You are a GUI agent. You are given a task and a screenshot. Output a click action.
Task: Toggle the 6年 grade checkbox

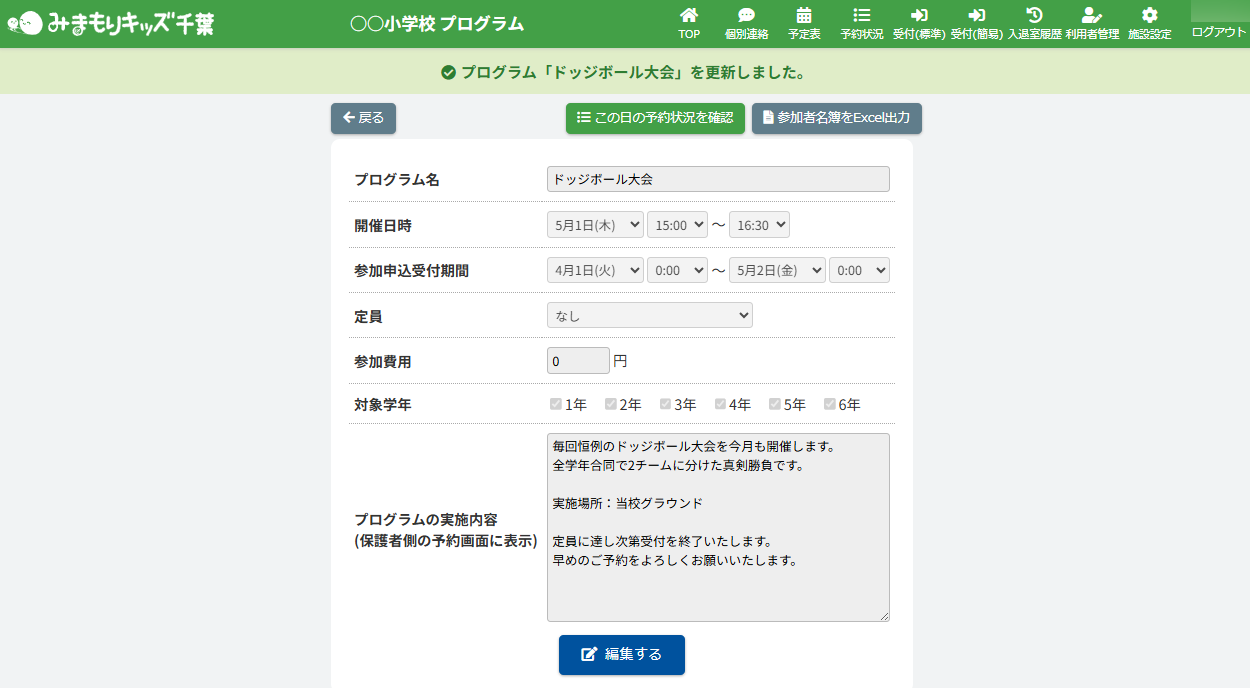[x=830, y=405]
